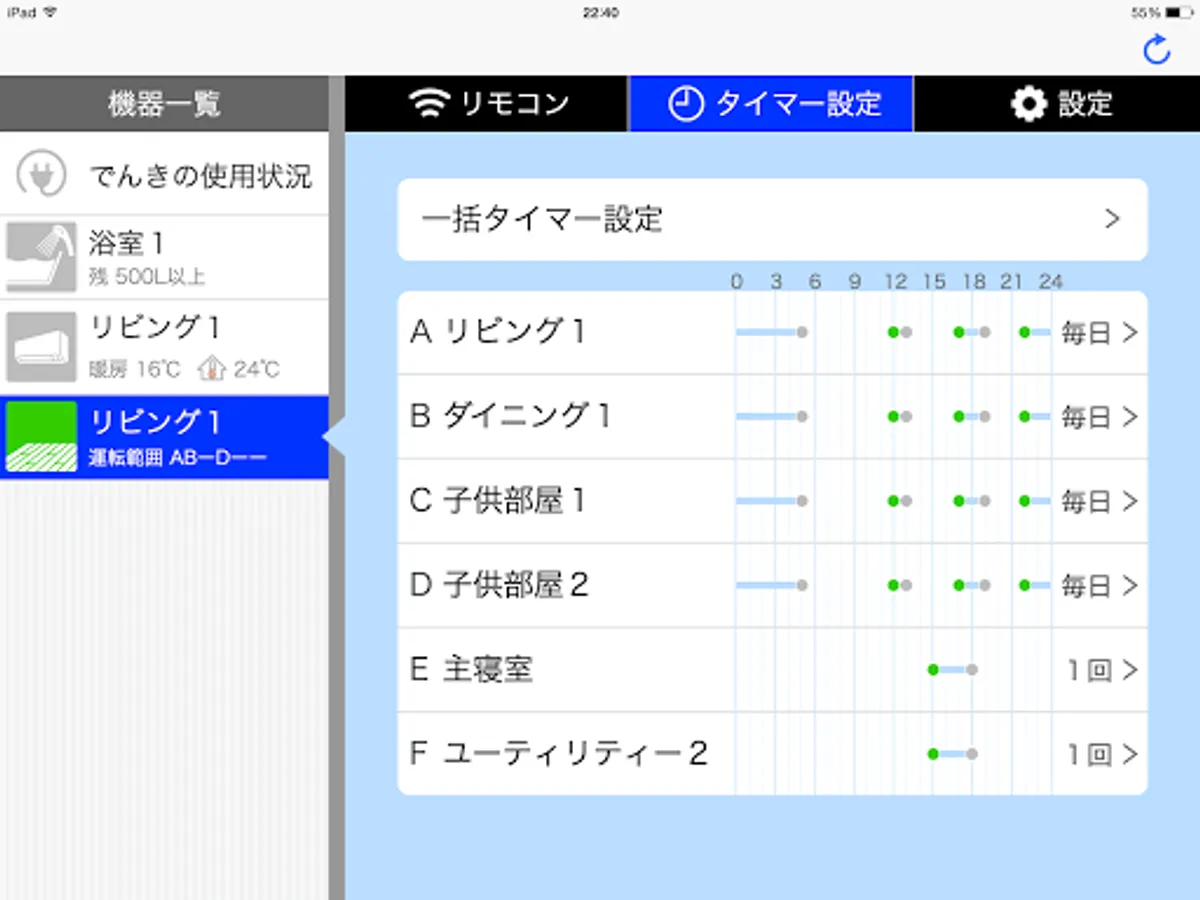Select リビング1 air conditioner device
Viewport: 1200px width, 900px height.
[164, 347]
